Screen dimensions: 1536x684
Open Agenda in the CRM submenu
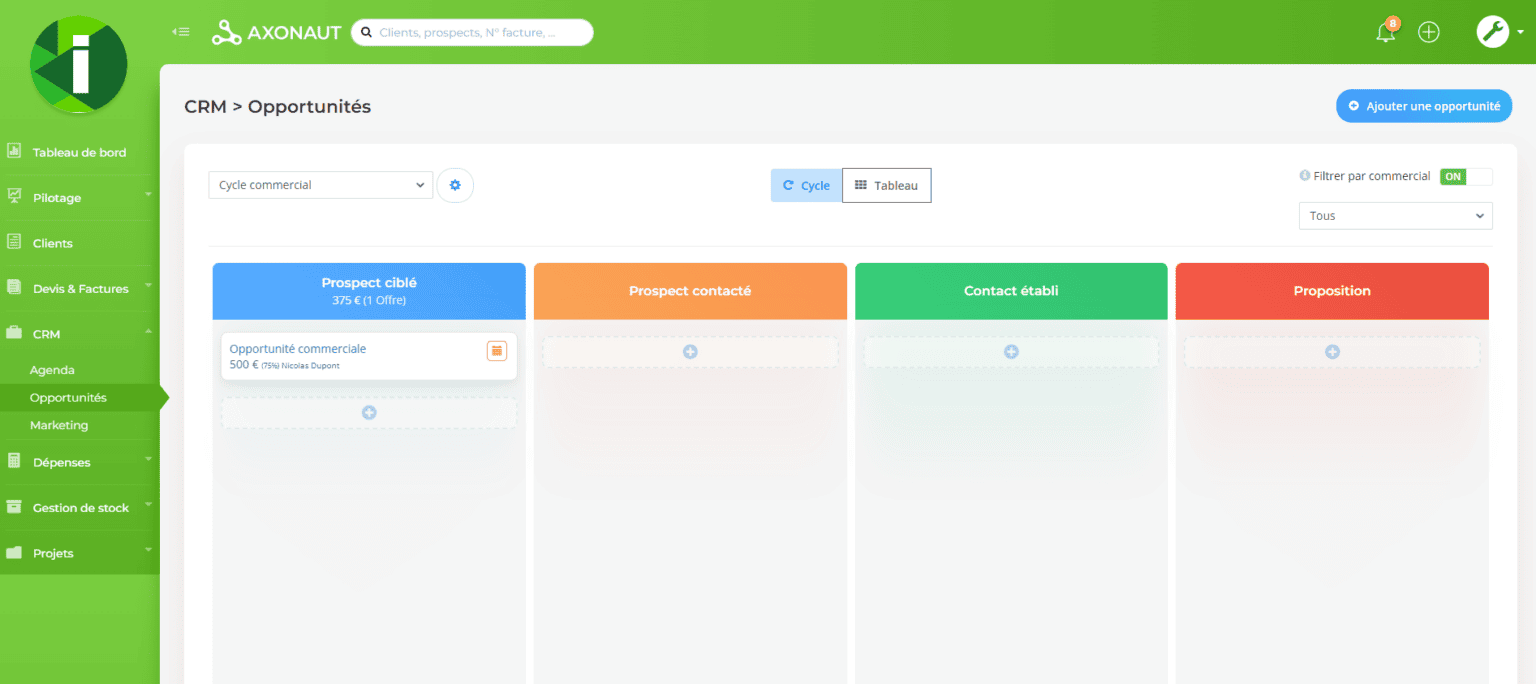[x=52, y=370]
